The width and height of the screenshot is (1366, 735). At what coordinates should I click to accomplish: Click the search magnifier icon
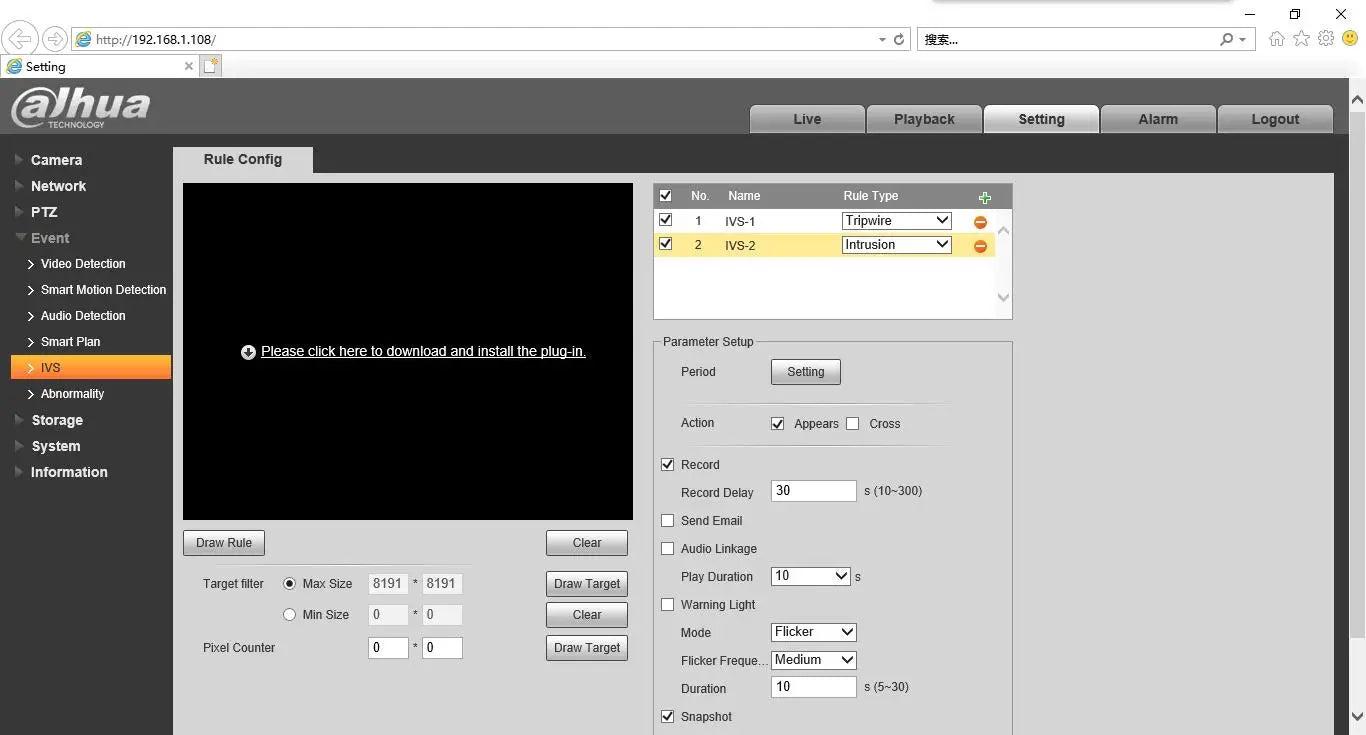point(1227,40)
